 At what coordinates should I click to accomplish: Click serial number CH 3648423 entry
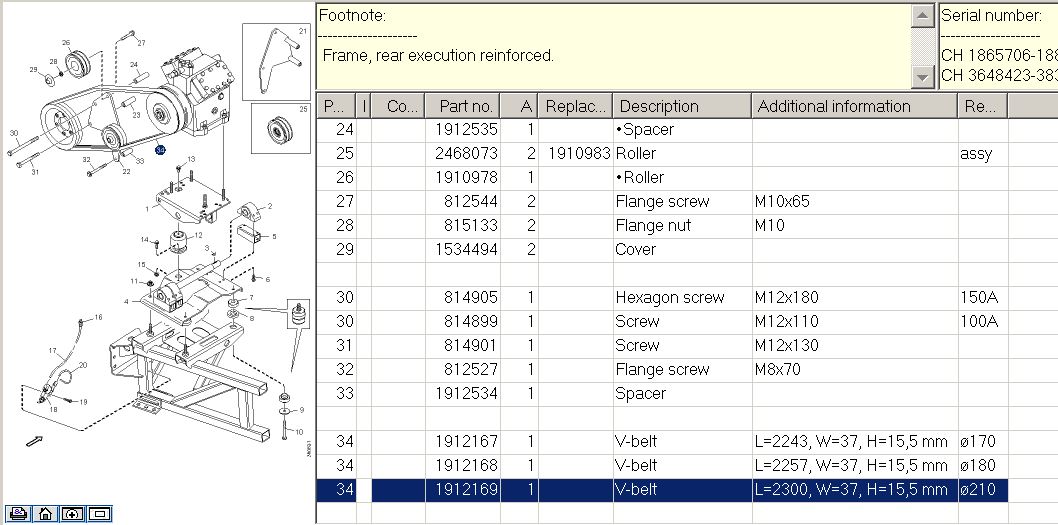(x=999, y=75)
